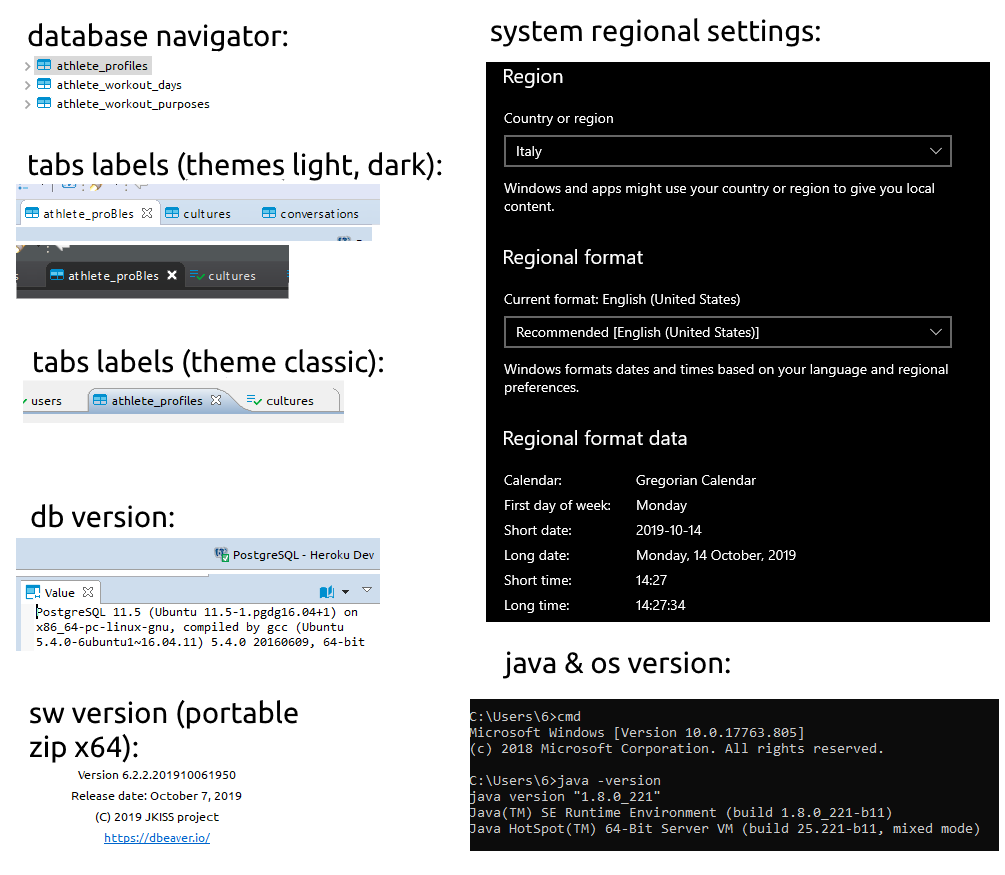The height and width of the screenshot is (875, 1005).
Task: Open the Recommended [English (United States)] format dropdown
Action: [x=727, y=332]
